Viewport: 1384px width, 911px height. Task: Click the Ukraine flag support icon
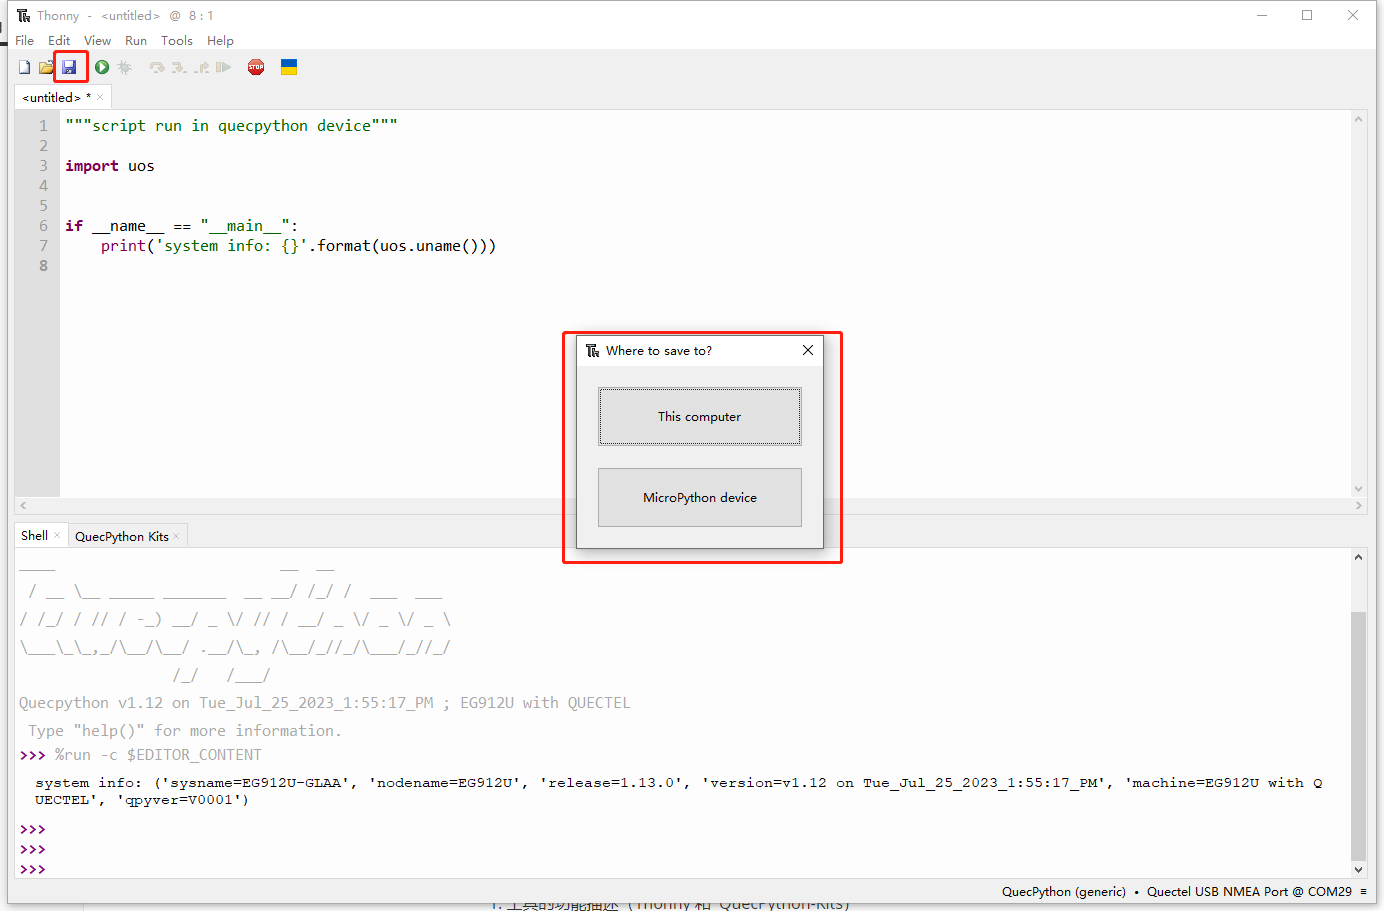[x=289, y=67]
